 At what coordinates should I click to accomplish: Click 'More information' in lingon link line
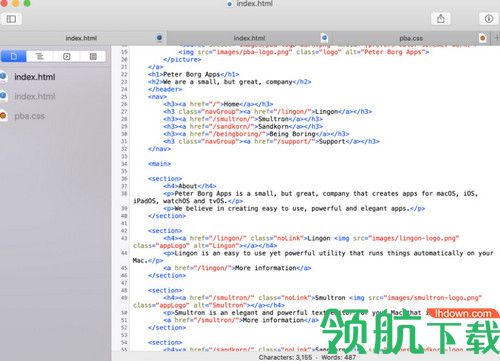tap(266, 268)
